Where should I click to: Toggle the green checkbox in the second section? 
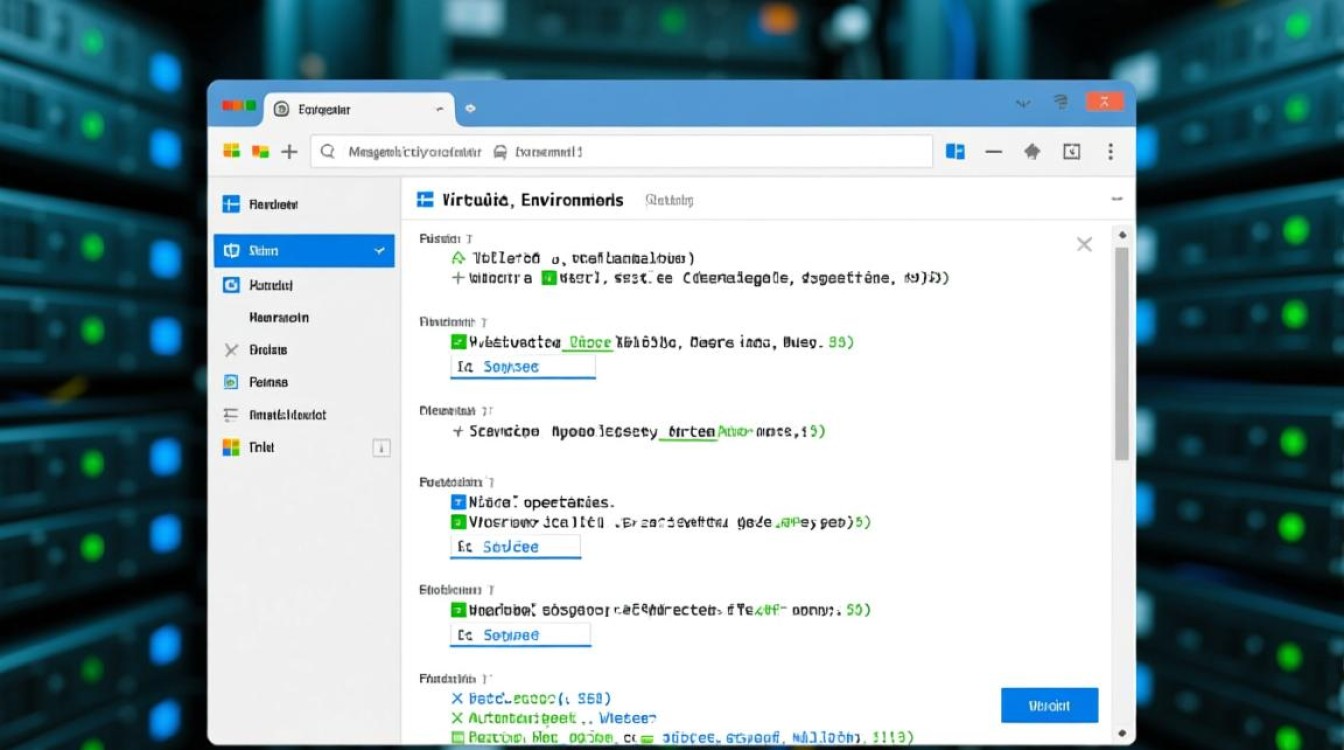459,342
